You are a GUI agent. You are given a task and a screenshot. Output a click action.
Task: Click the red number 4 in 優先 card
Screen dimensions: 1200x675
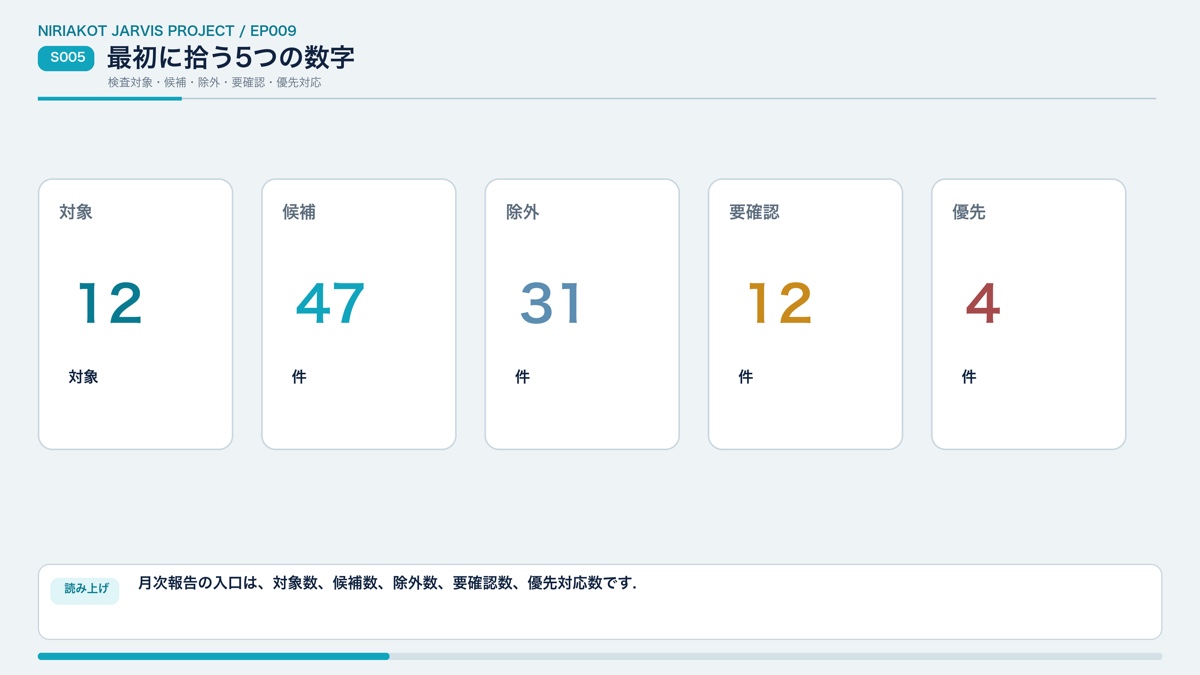[983, 303]
